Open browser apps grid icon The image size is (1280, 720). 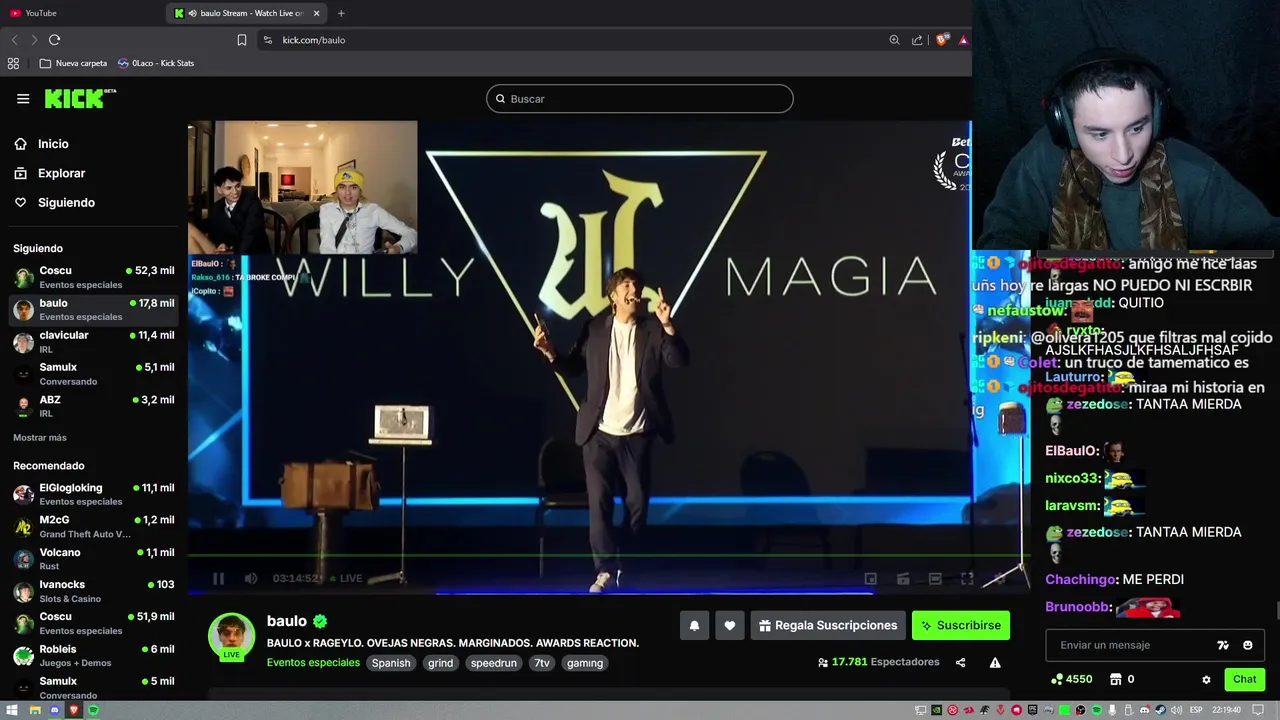click(13, 63)
